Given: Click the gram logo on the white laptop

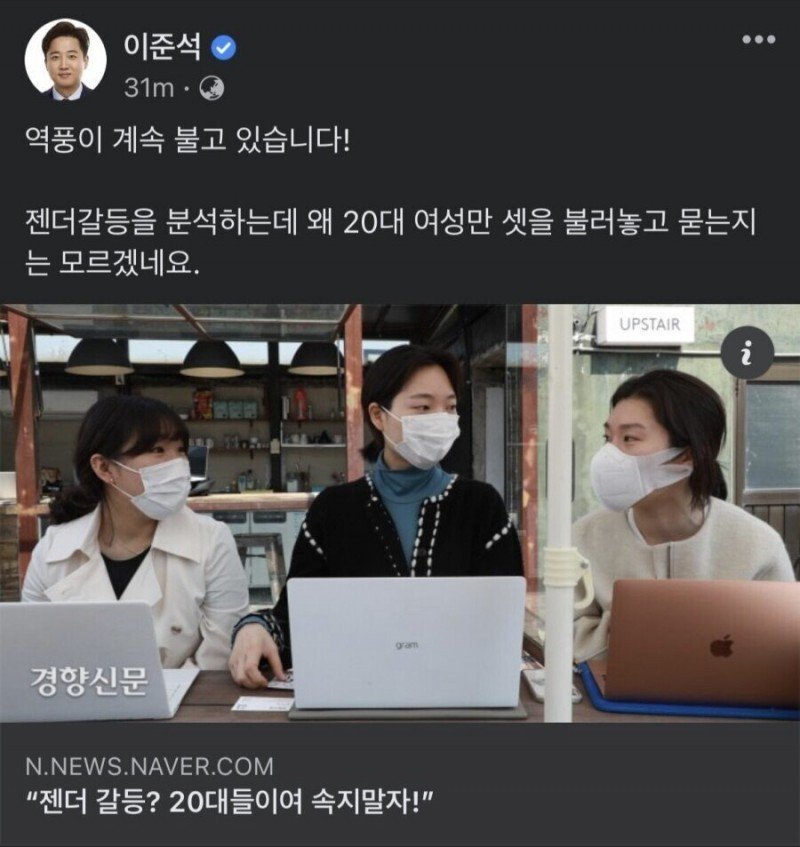Looking at the screenshot, I should (407, 646).
